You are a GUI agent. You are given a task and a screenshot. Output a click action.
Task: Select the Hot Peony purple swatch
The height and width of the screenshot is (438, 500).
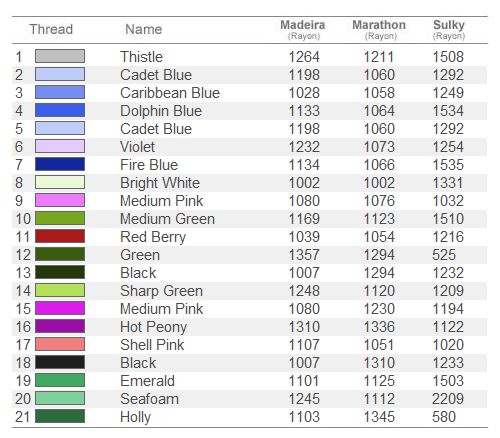pos(60,326)
